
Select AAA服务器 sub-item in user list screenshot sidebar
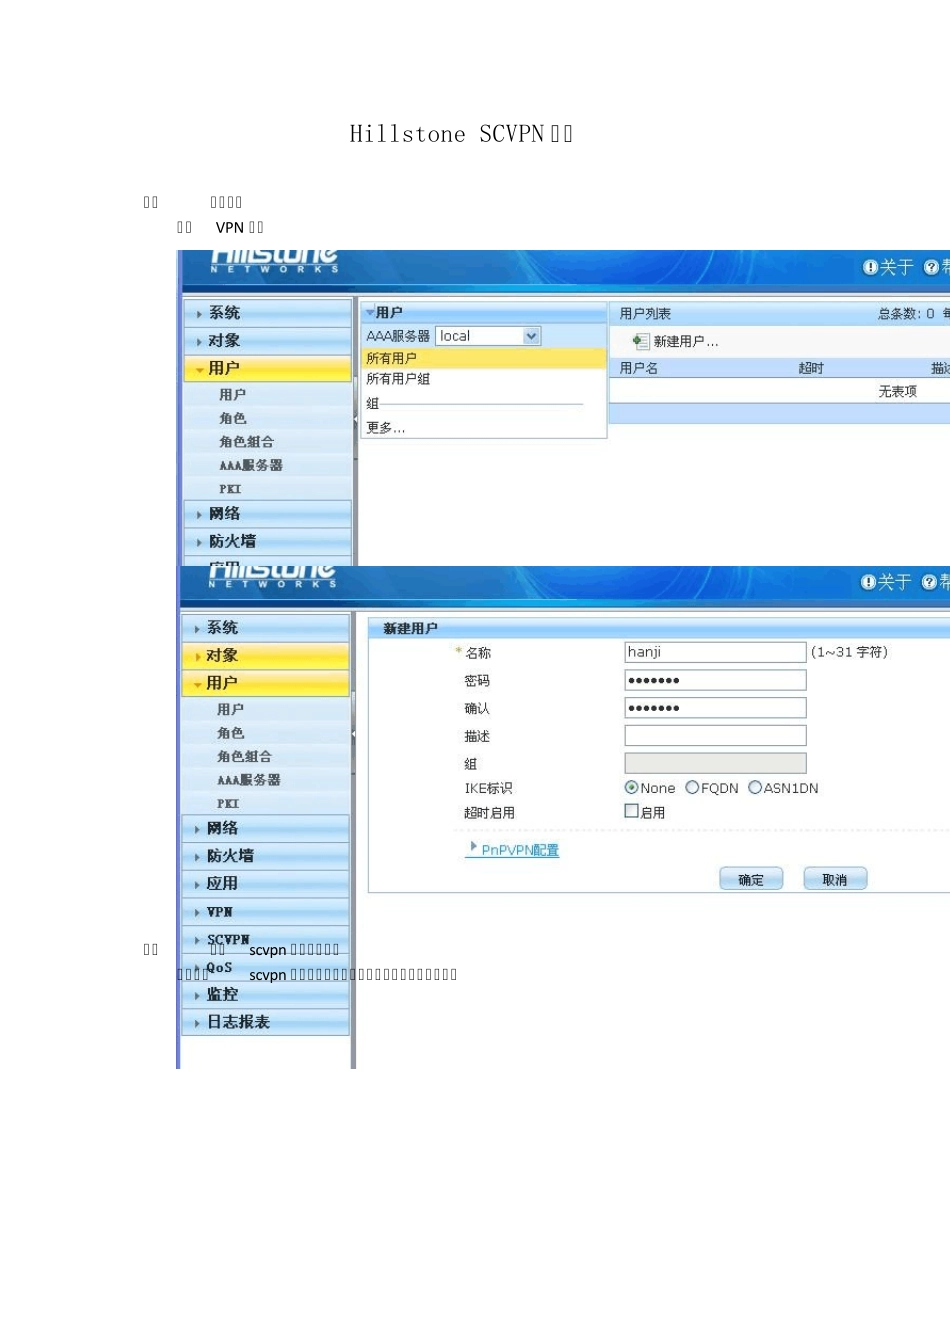pyautogui.click(x=251, y=465)
